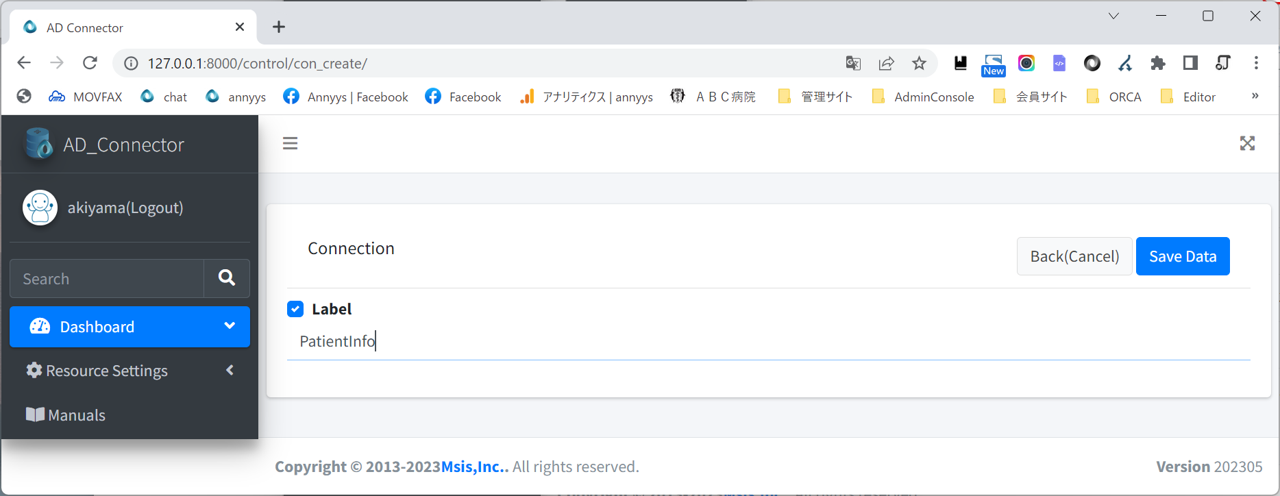Click the media control music note icon

click(x=1223, y=63)
